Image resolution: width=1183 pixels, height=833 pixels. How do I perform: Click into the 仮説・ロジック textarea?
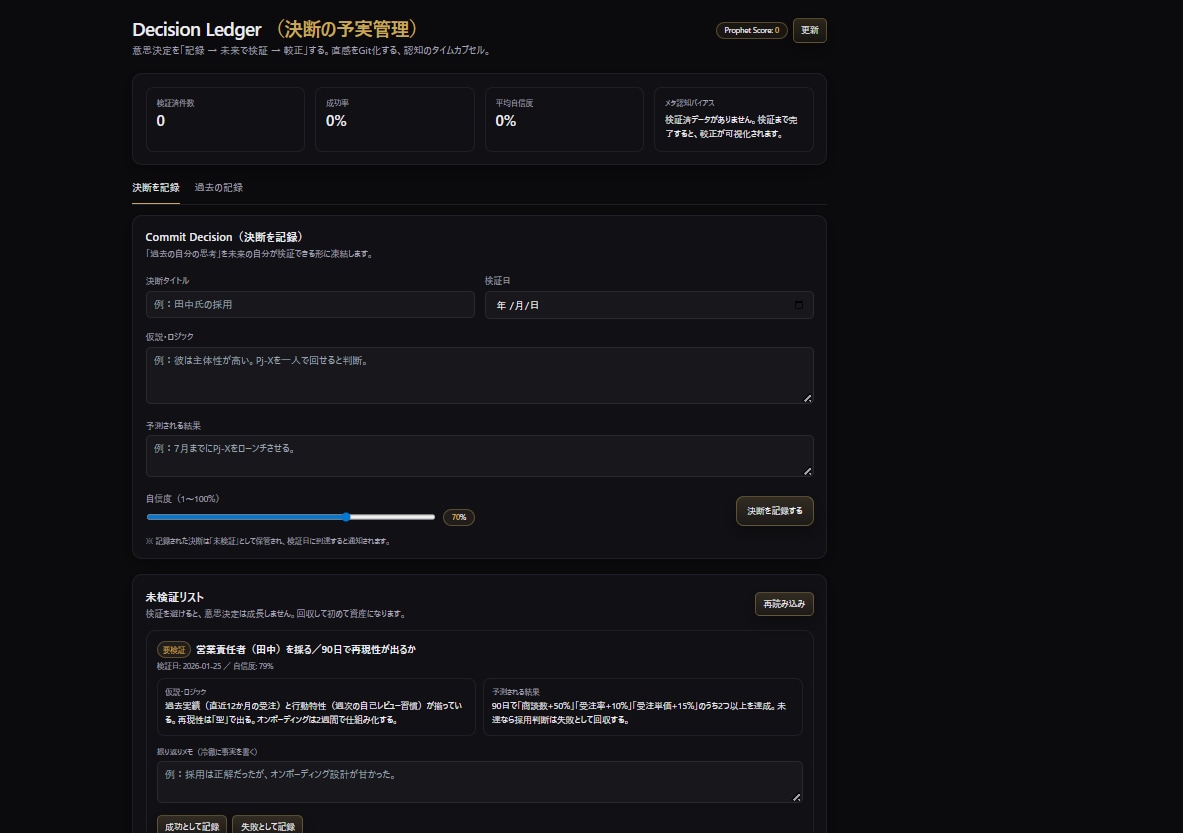coord(479,375)
